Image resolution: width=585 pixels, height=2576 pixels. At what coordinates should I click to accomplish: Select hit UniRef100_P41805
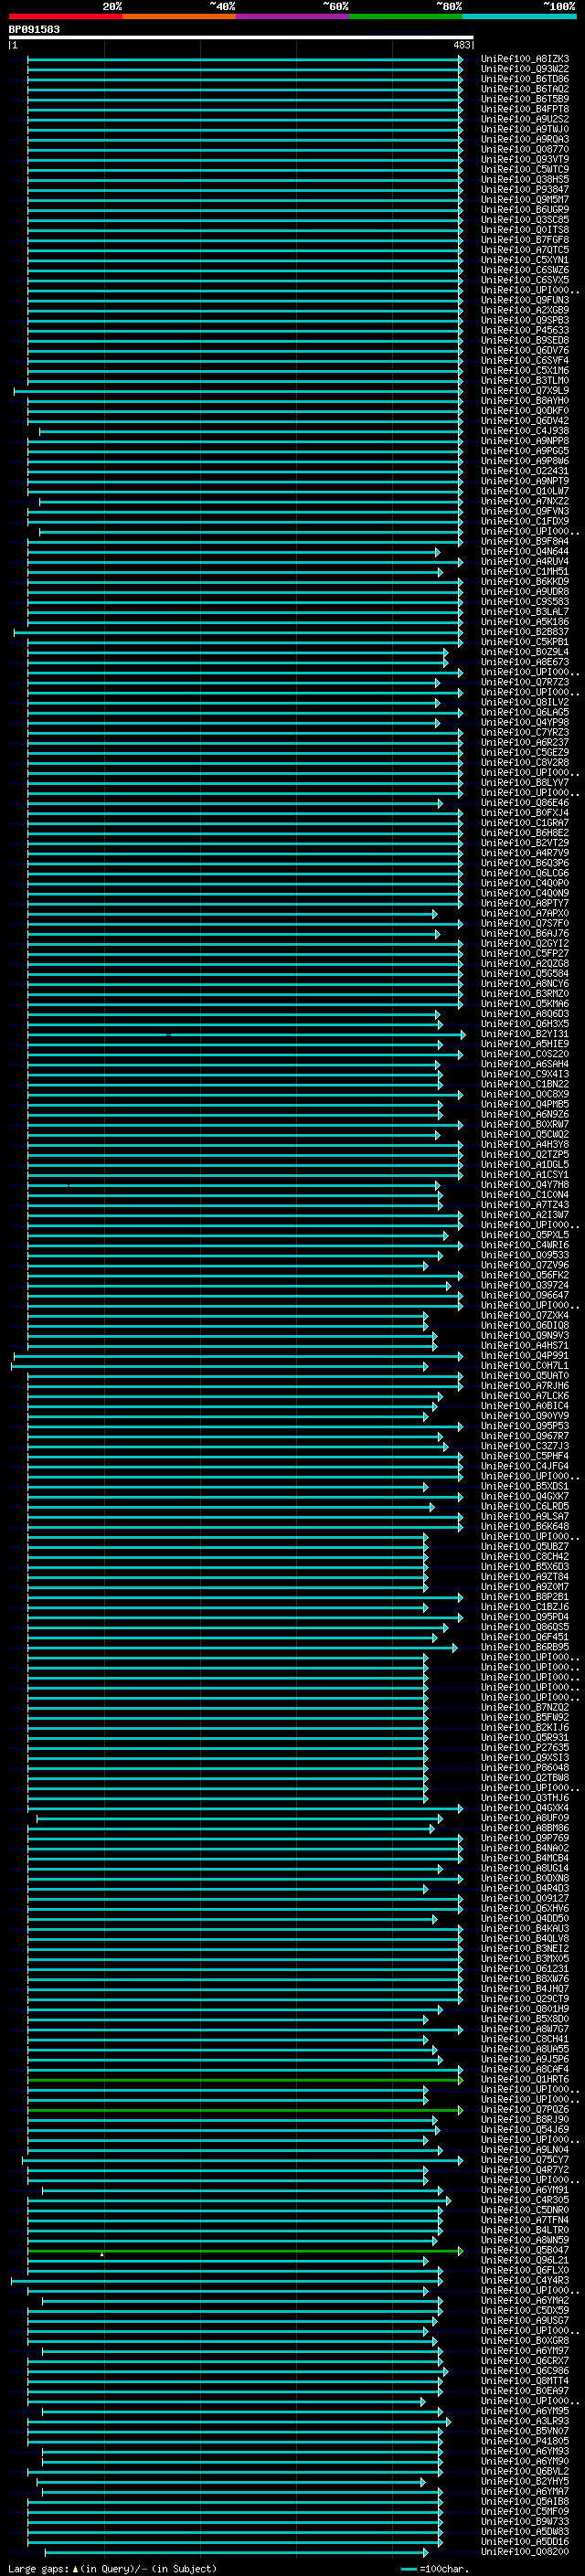pos(525,2443)
